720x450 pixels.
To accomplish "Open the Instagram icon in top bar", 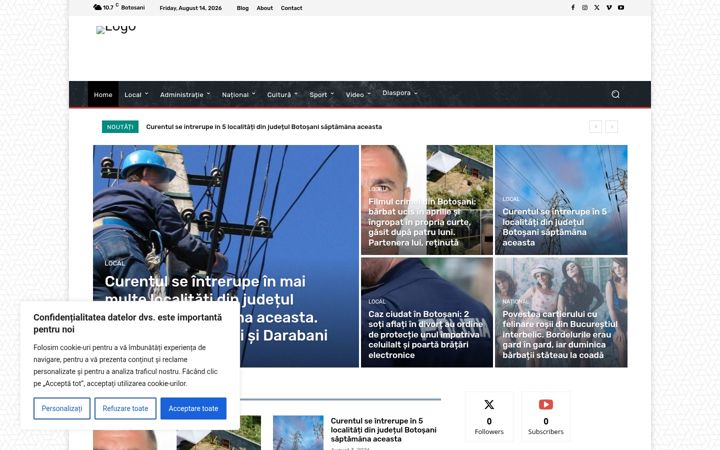I will coord(585,8).
